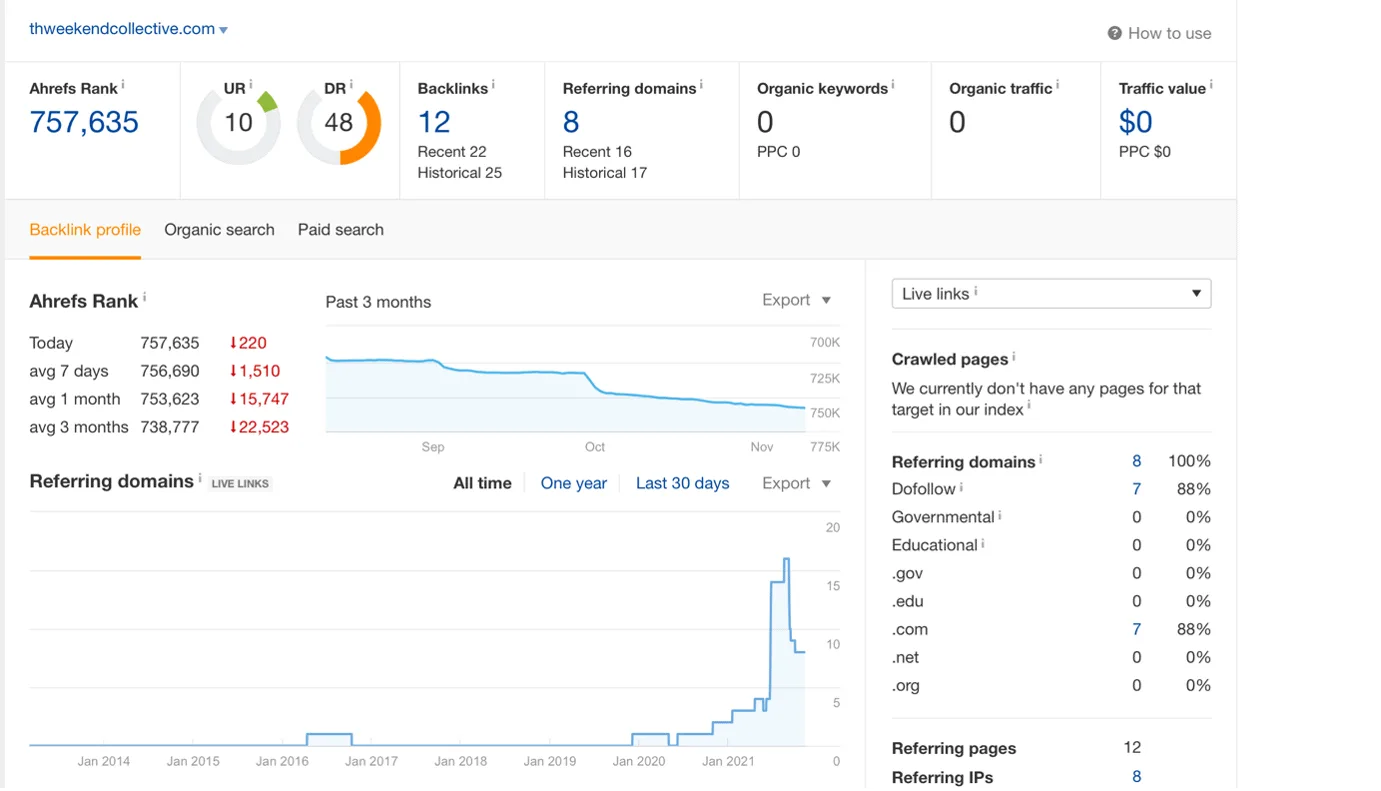Click the info icon next to Dofollow

pyautogui.click(x=962, y=486)
